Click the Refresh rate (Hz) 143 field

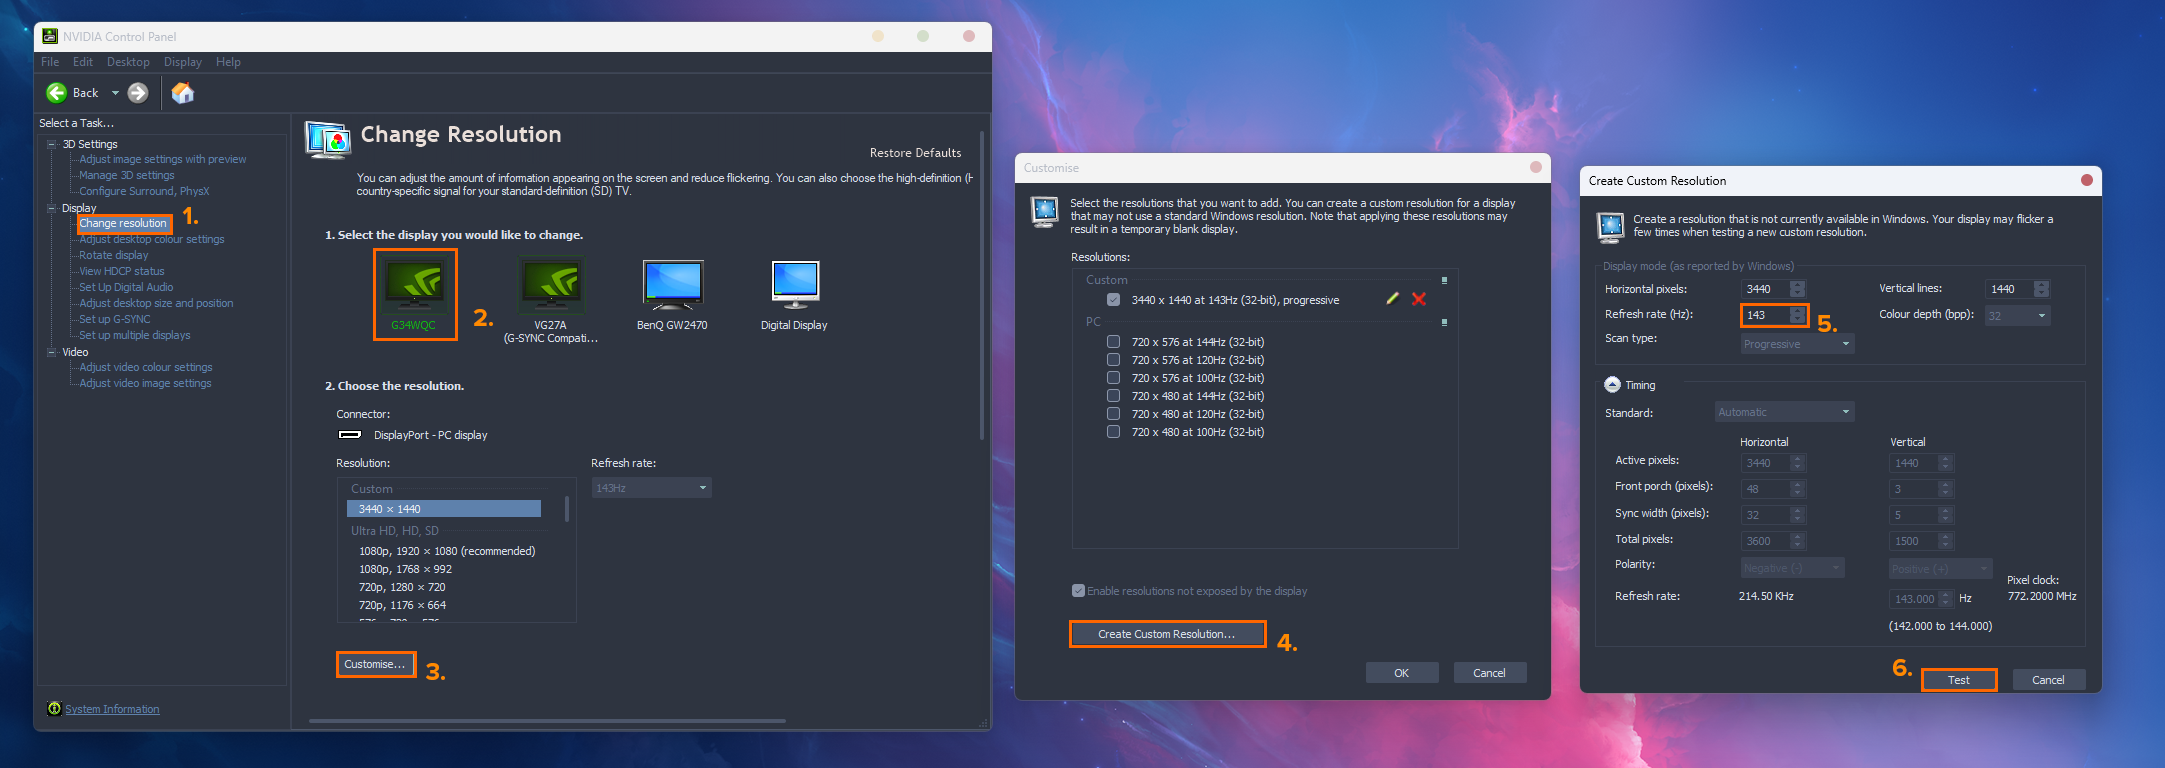click(x=1766, y=315)
